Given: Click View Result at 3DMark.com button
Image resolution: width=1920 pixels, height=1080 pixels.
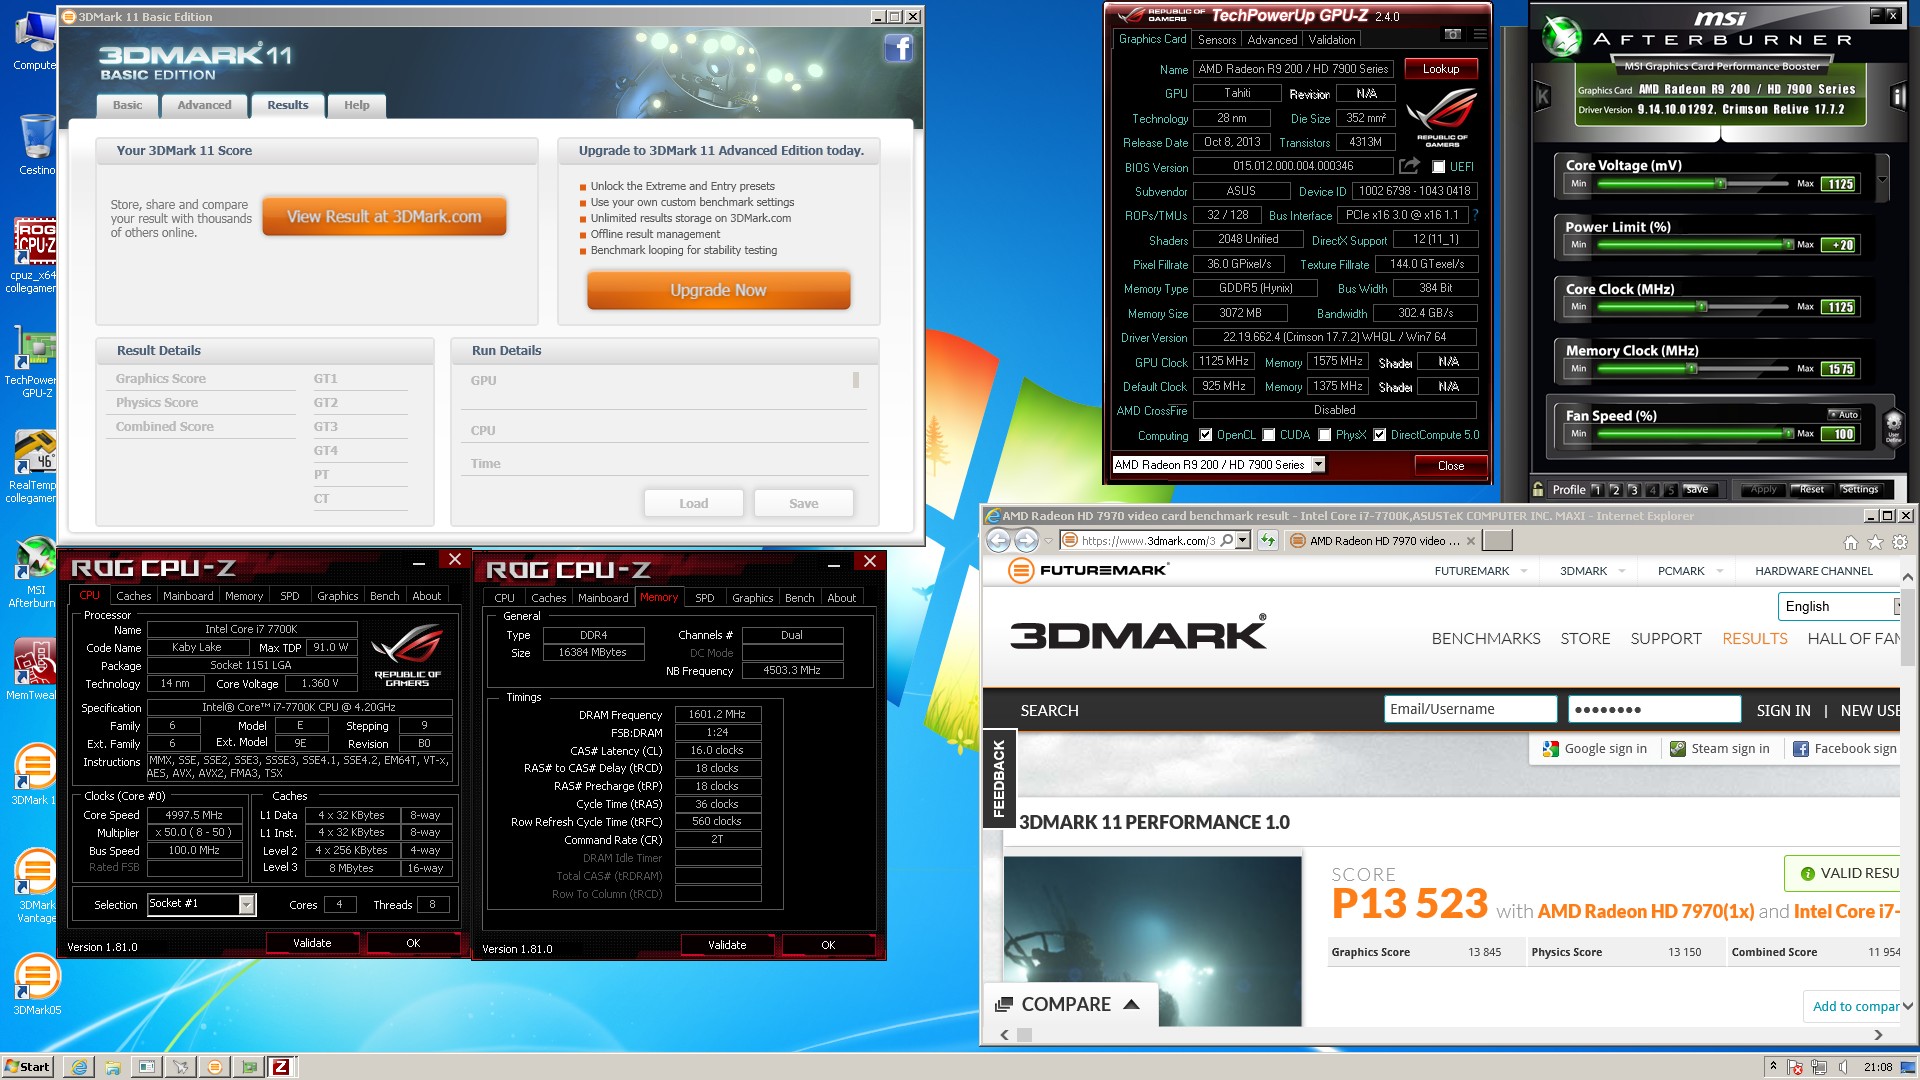Looking at the screenshot, I should click(x=384, y=216).
